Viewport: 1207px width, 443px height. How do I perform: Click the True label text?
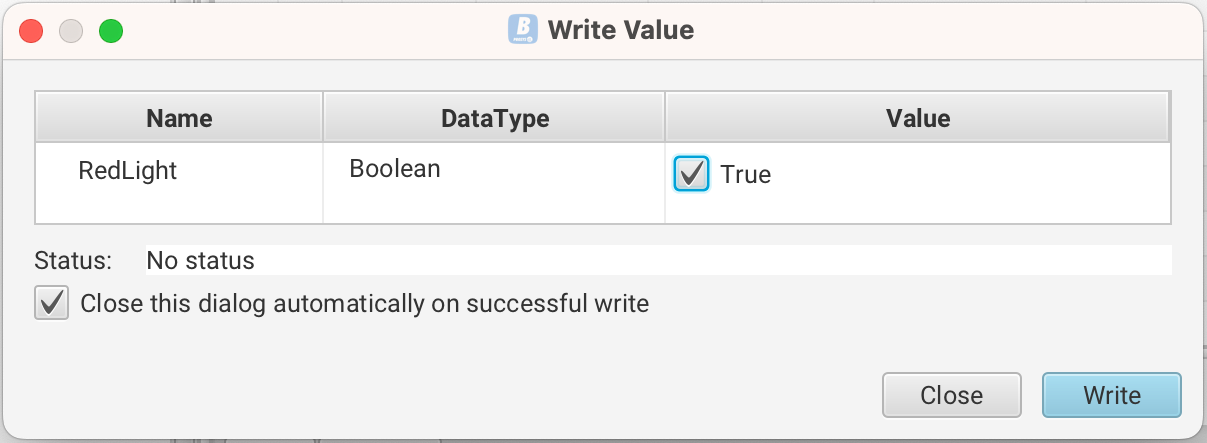point(746,175)
